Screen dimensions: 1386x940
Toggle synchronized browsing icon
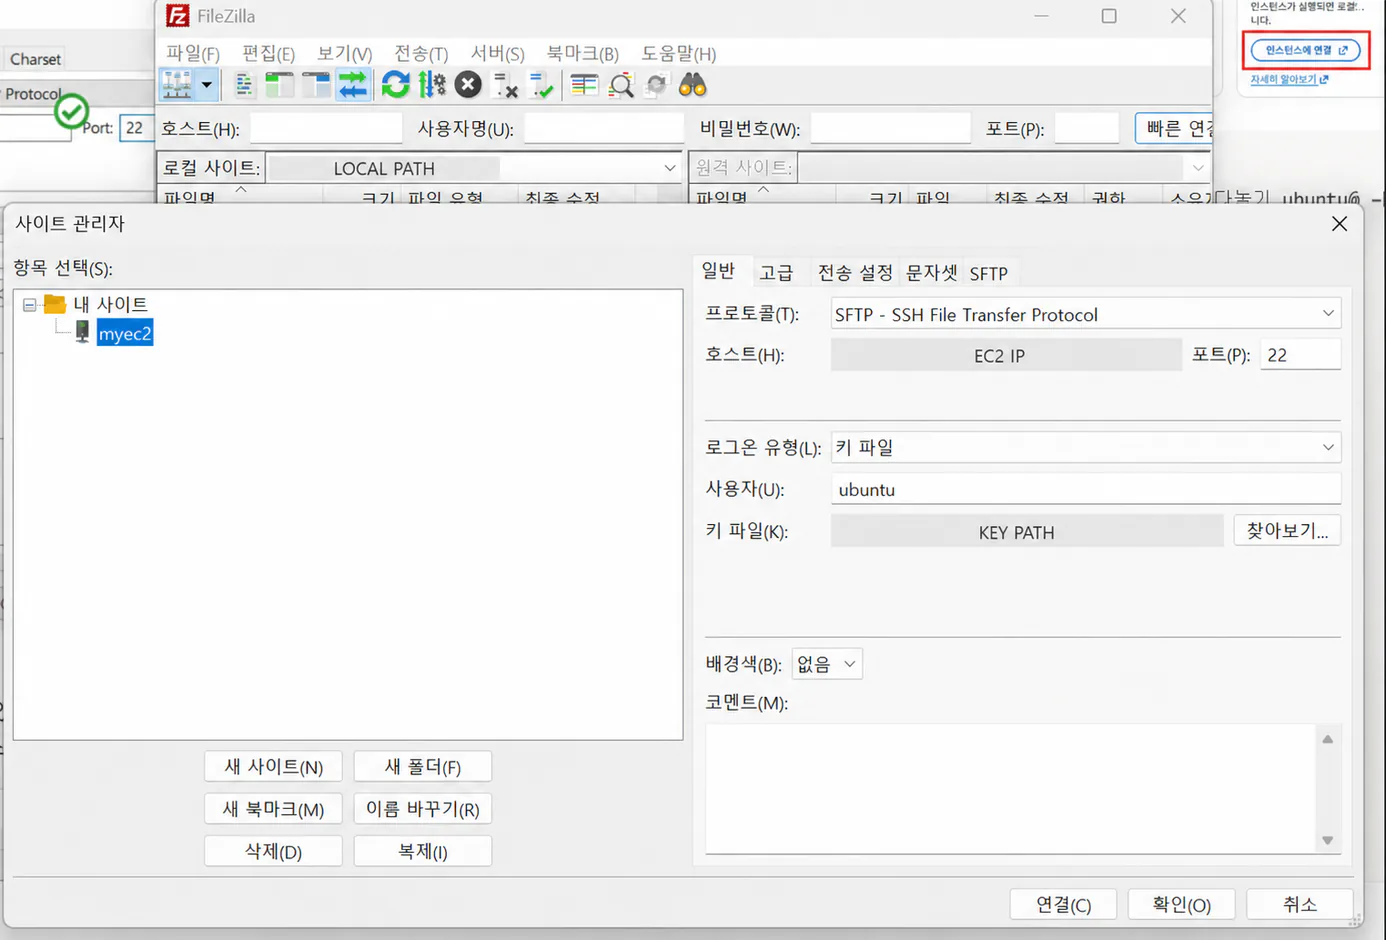click(x=656, y=85)
